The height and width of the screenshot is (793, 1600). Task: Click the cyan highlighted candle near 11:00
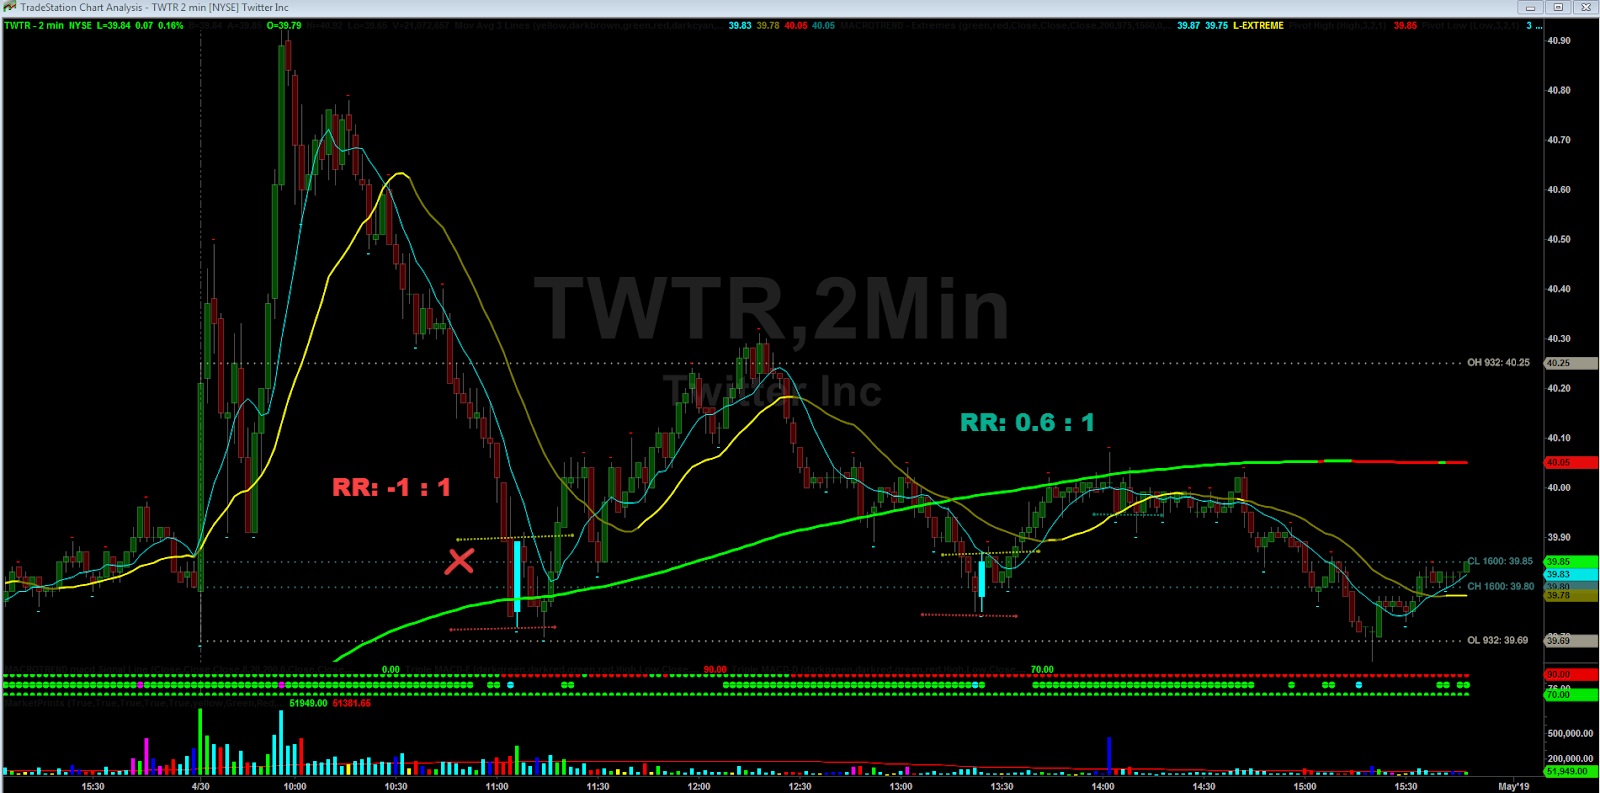[x=517, y=577]
